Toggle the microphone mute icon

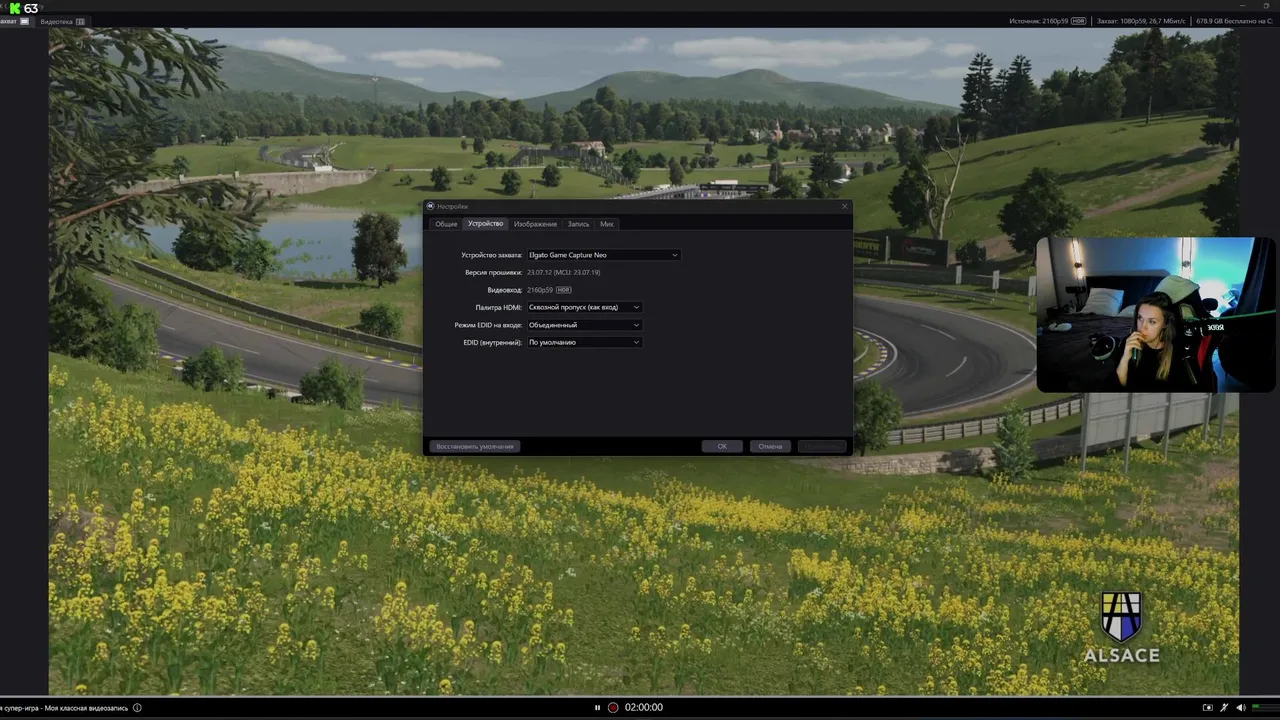[1224, 707]
